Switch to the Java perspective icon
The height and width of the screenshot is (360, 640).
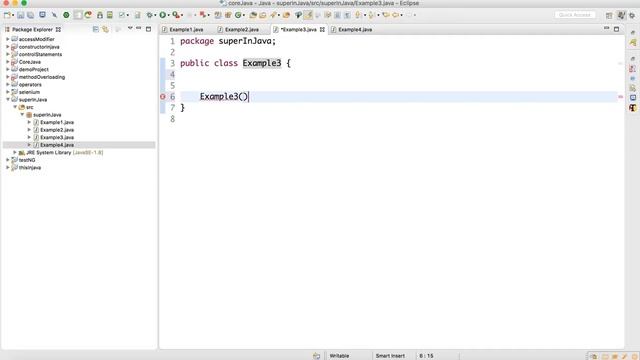621,15
